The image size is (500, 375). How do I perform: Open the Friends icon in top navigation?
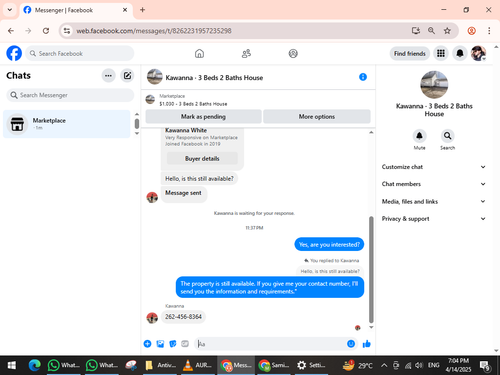(x=246, y=53)
